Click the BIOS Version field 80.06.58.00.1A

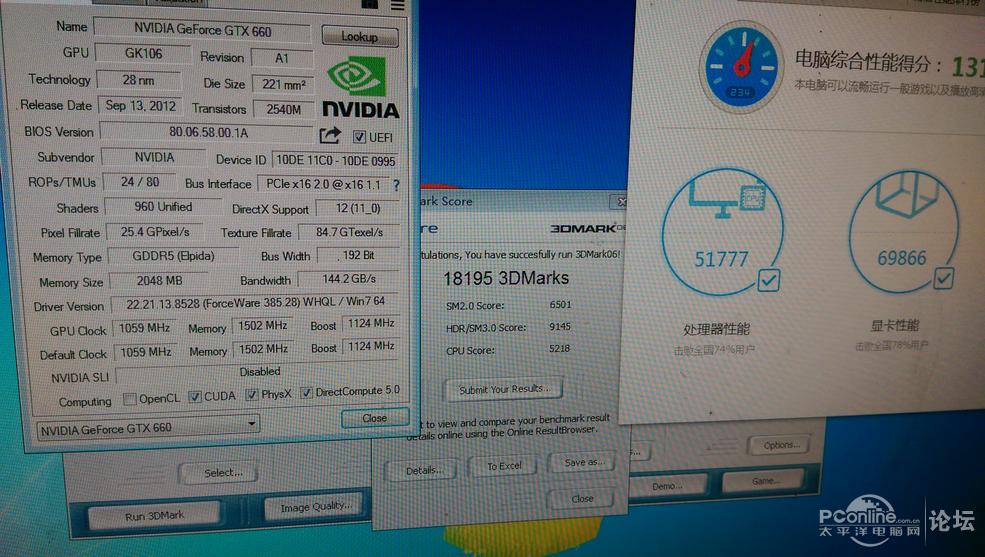point(209,132)
